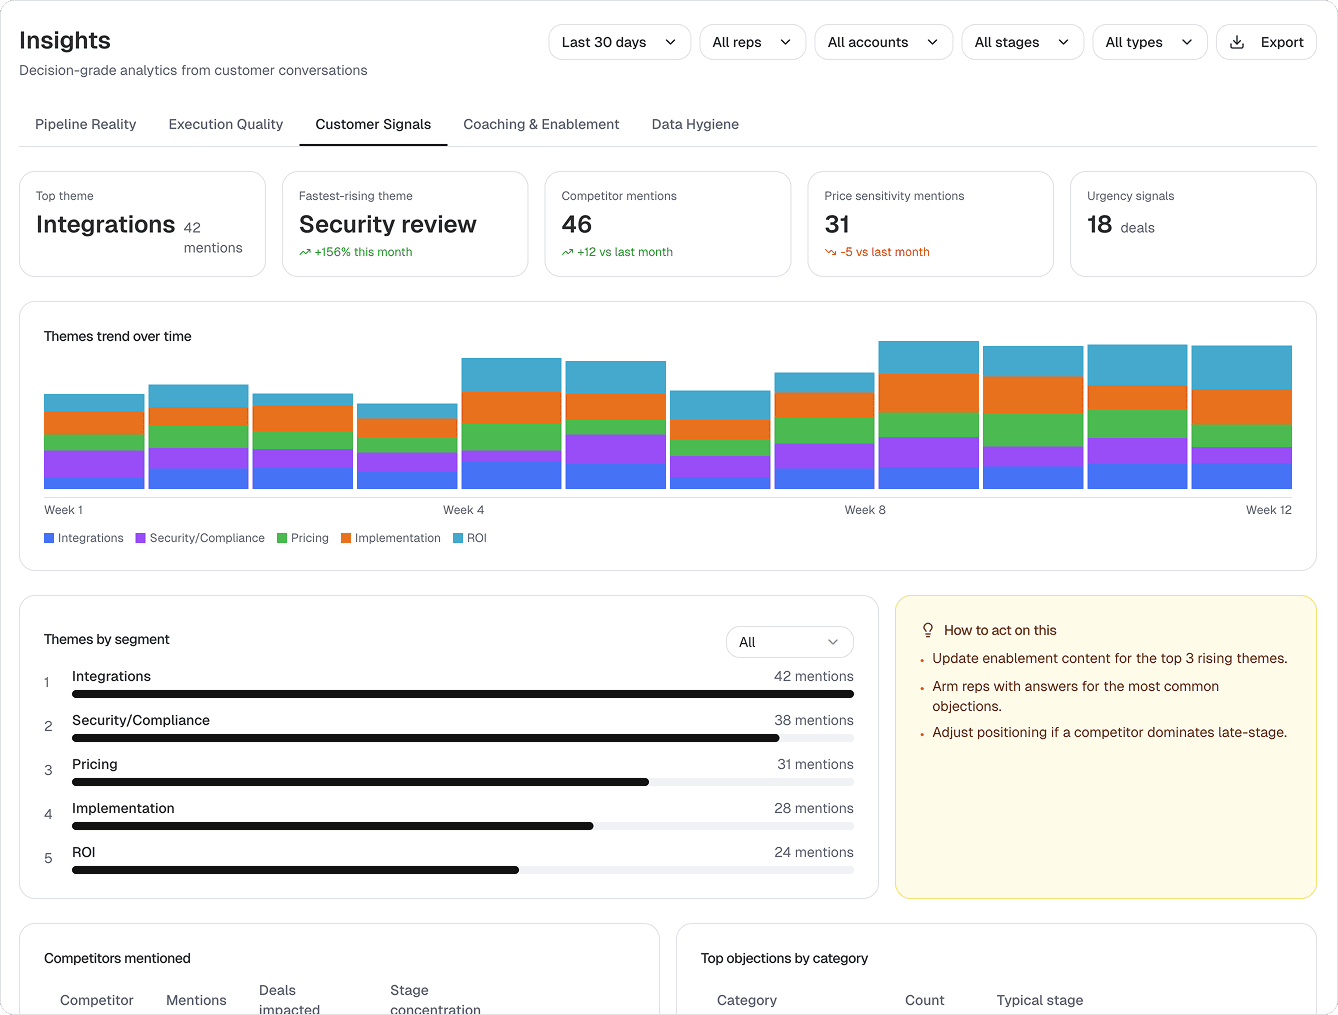1338x1015 pixels.
Task: Select the Competitor mentions metric card
Action: click(x=668, y=224)
